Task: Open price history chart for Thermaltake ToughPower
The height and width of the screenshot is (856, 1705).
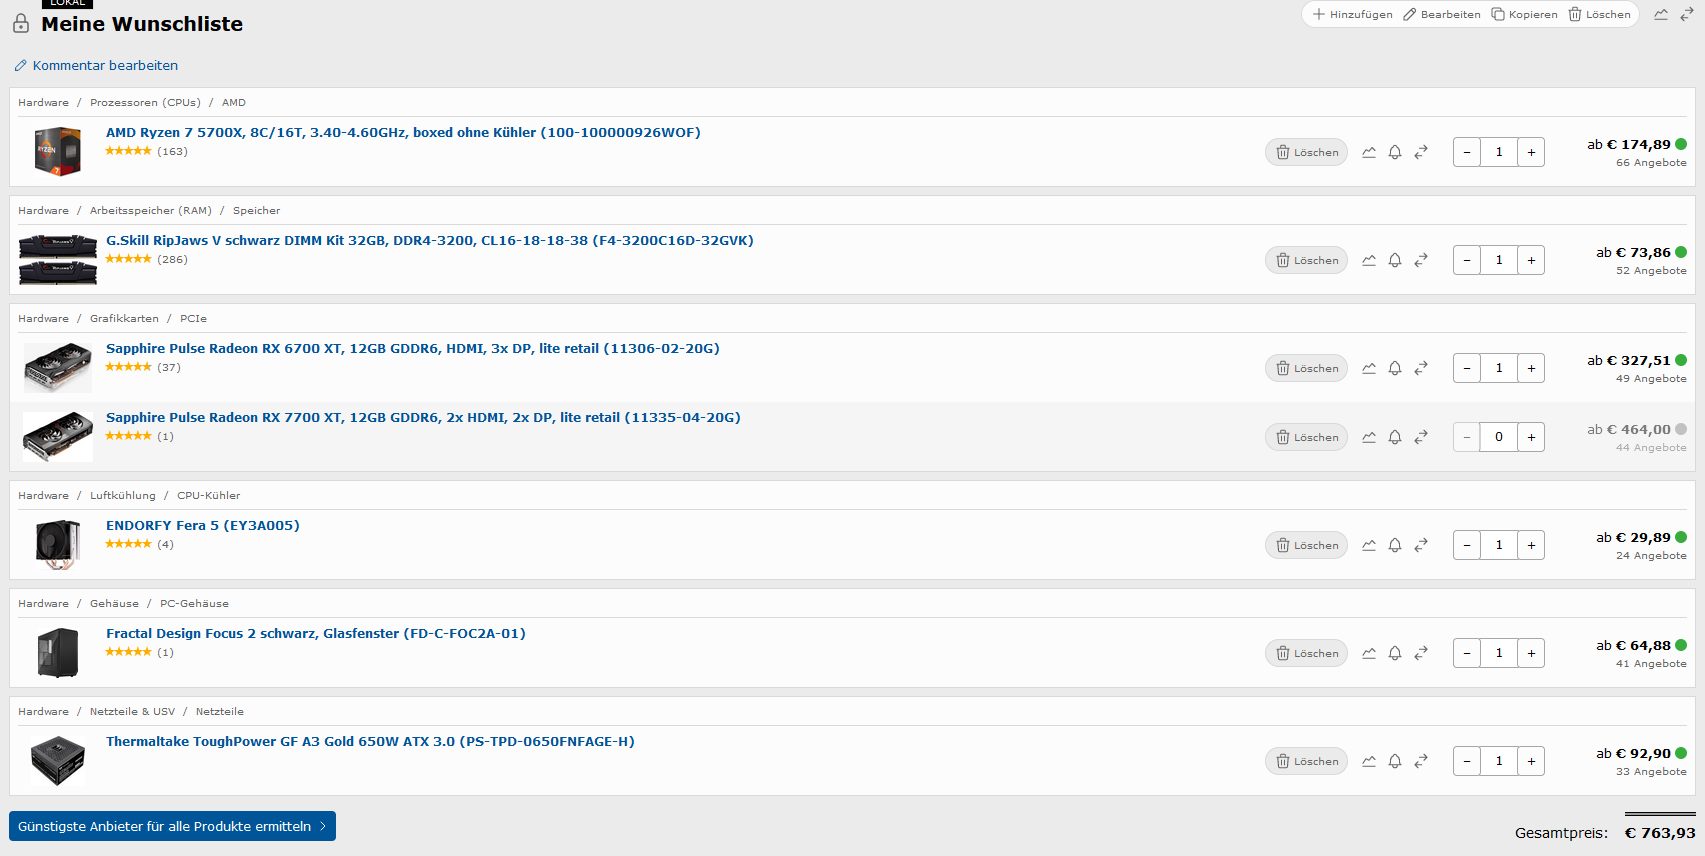Action: coord(1369,761)
